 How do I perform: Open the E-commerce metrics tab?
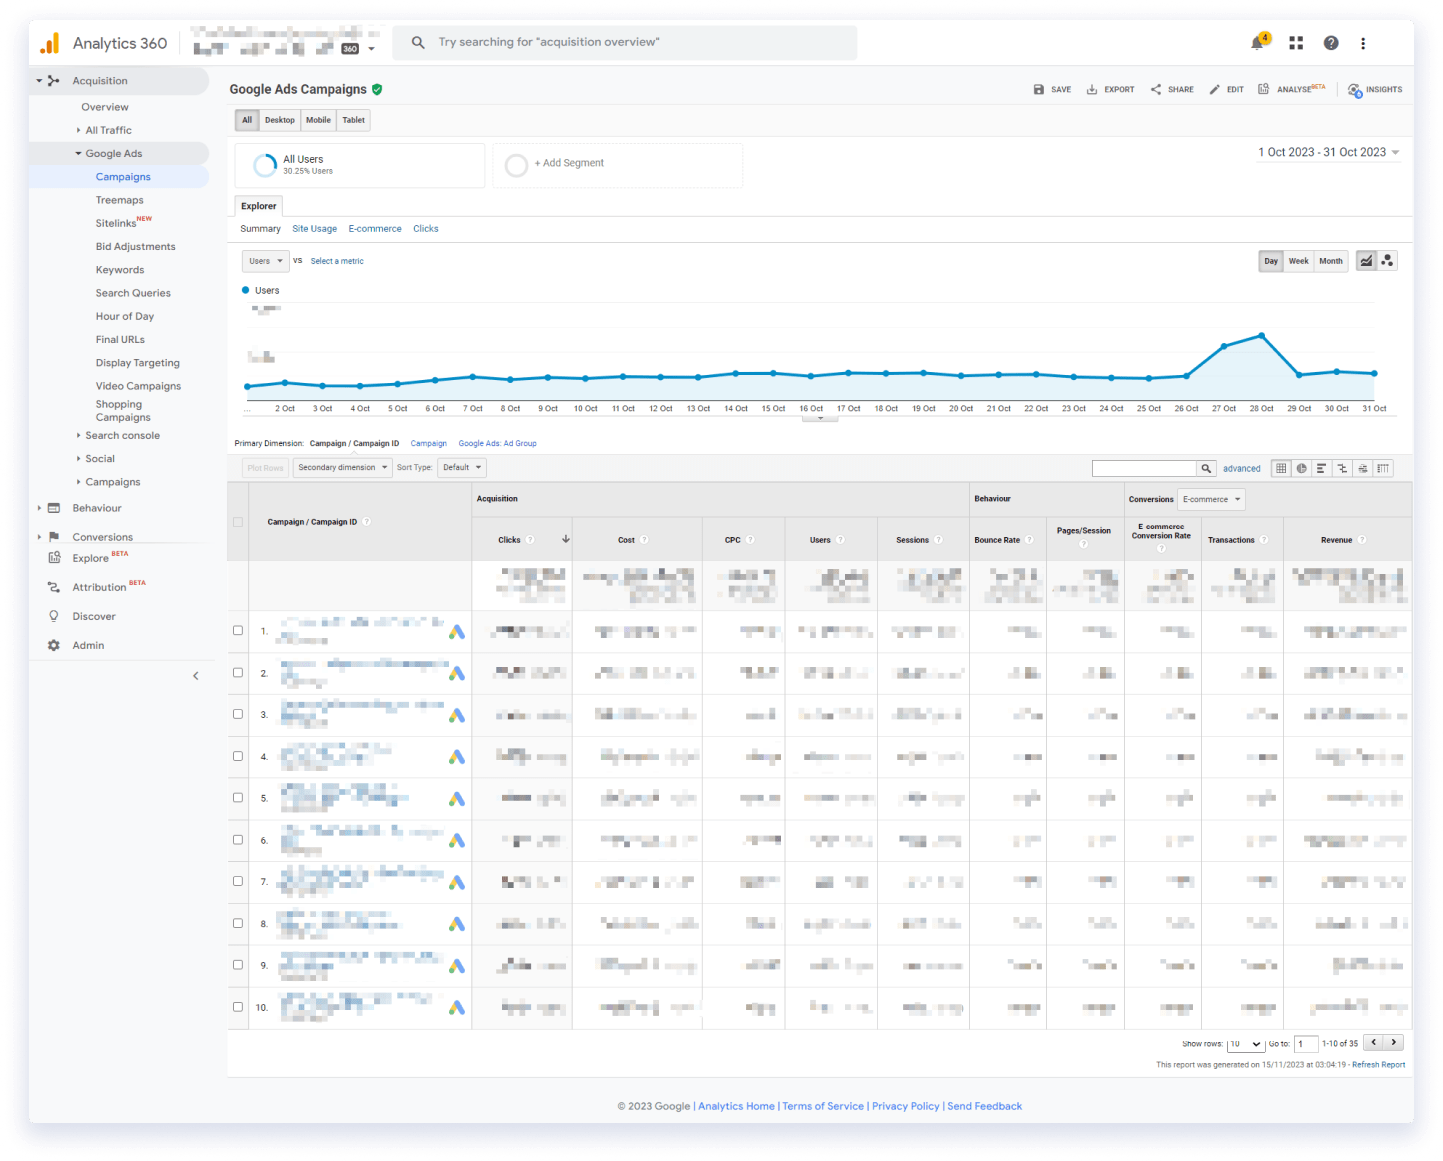(x=375, y=229)
